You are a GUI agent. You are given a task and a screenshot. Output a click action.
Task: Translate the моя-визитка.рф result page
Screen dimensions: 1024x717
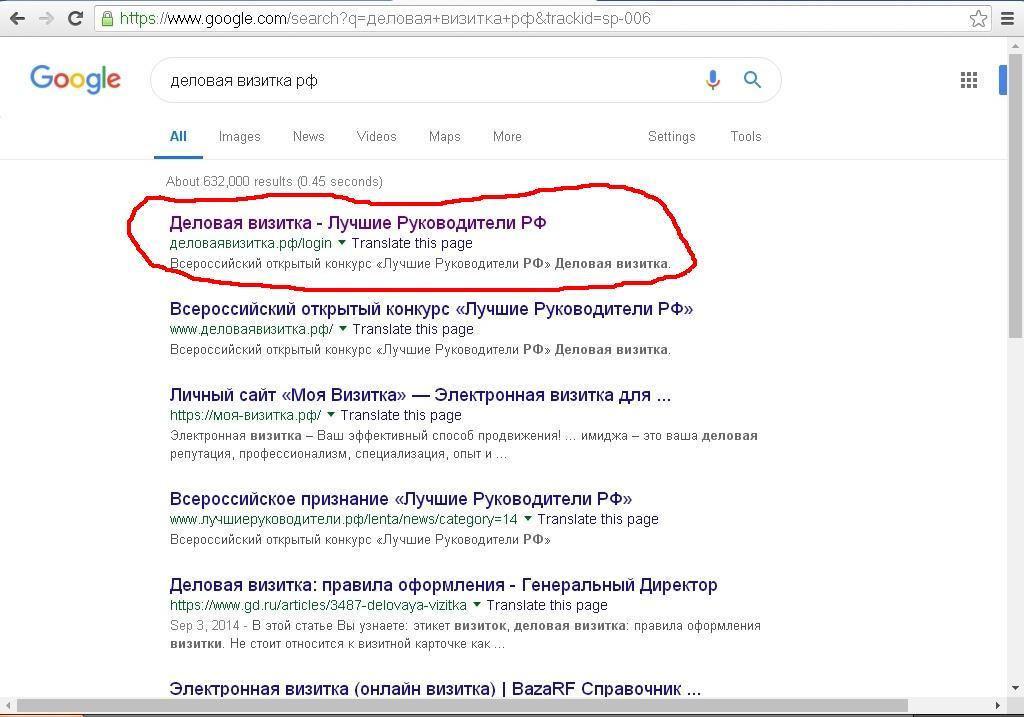(x=401, y=415)
